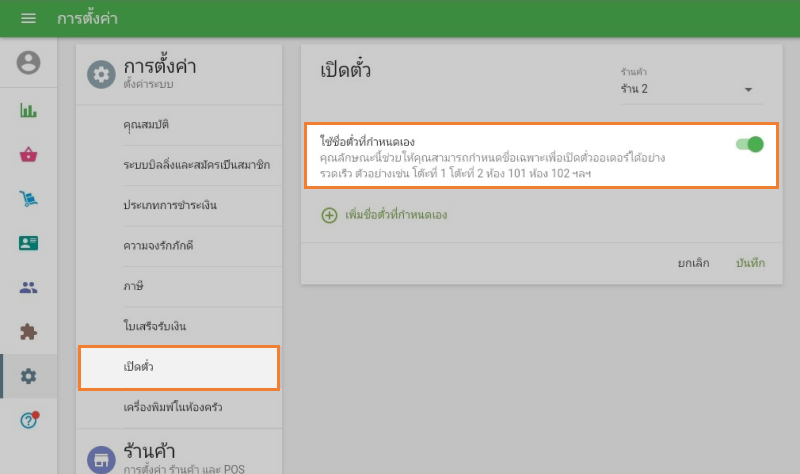Select เปิดตั๋ว menu item
Viewport: 800px width, 474px height.
[179, 367]
